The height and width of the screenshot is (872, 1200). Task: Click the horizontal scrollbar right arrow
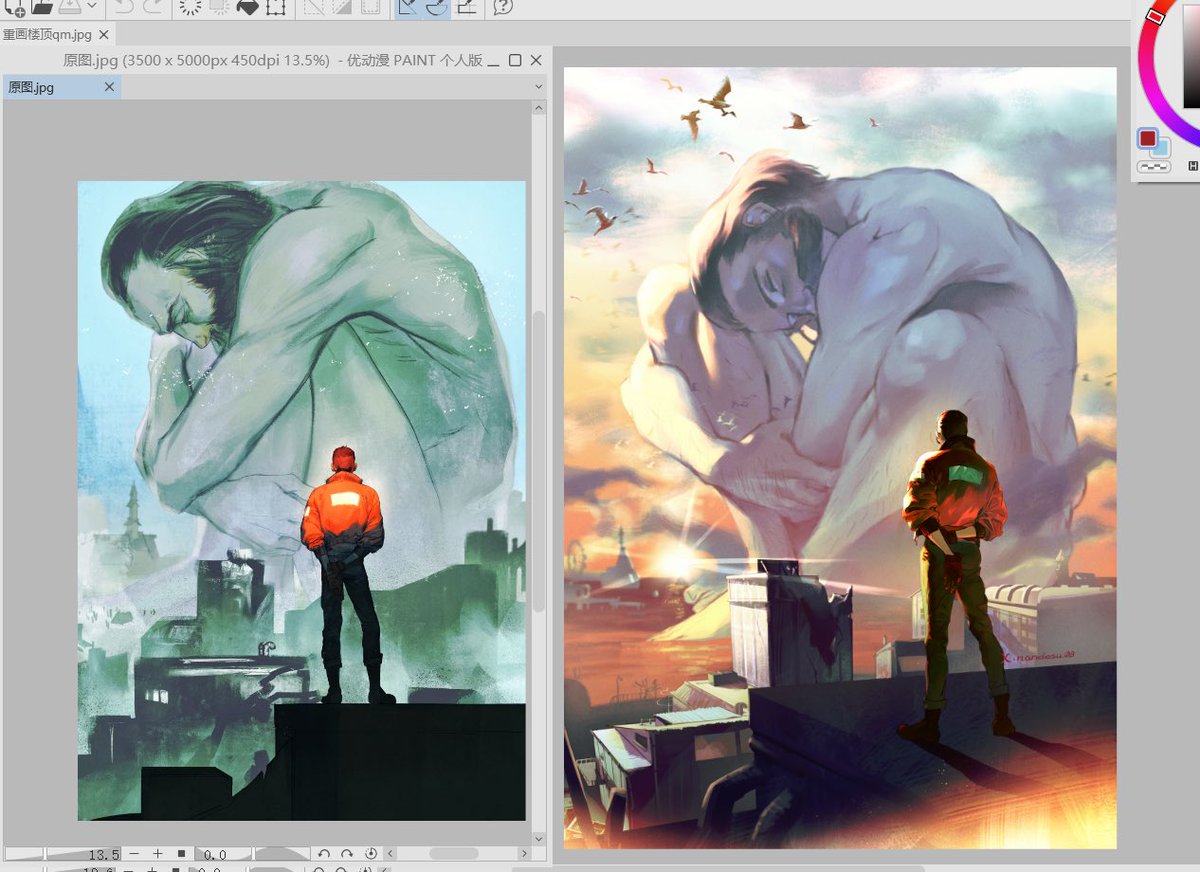tap(524, 854)
